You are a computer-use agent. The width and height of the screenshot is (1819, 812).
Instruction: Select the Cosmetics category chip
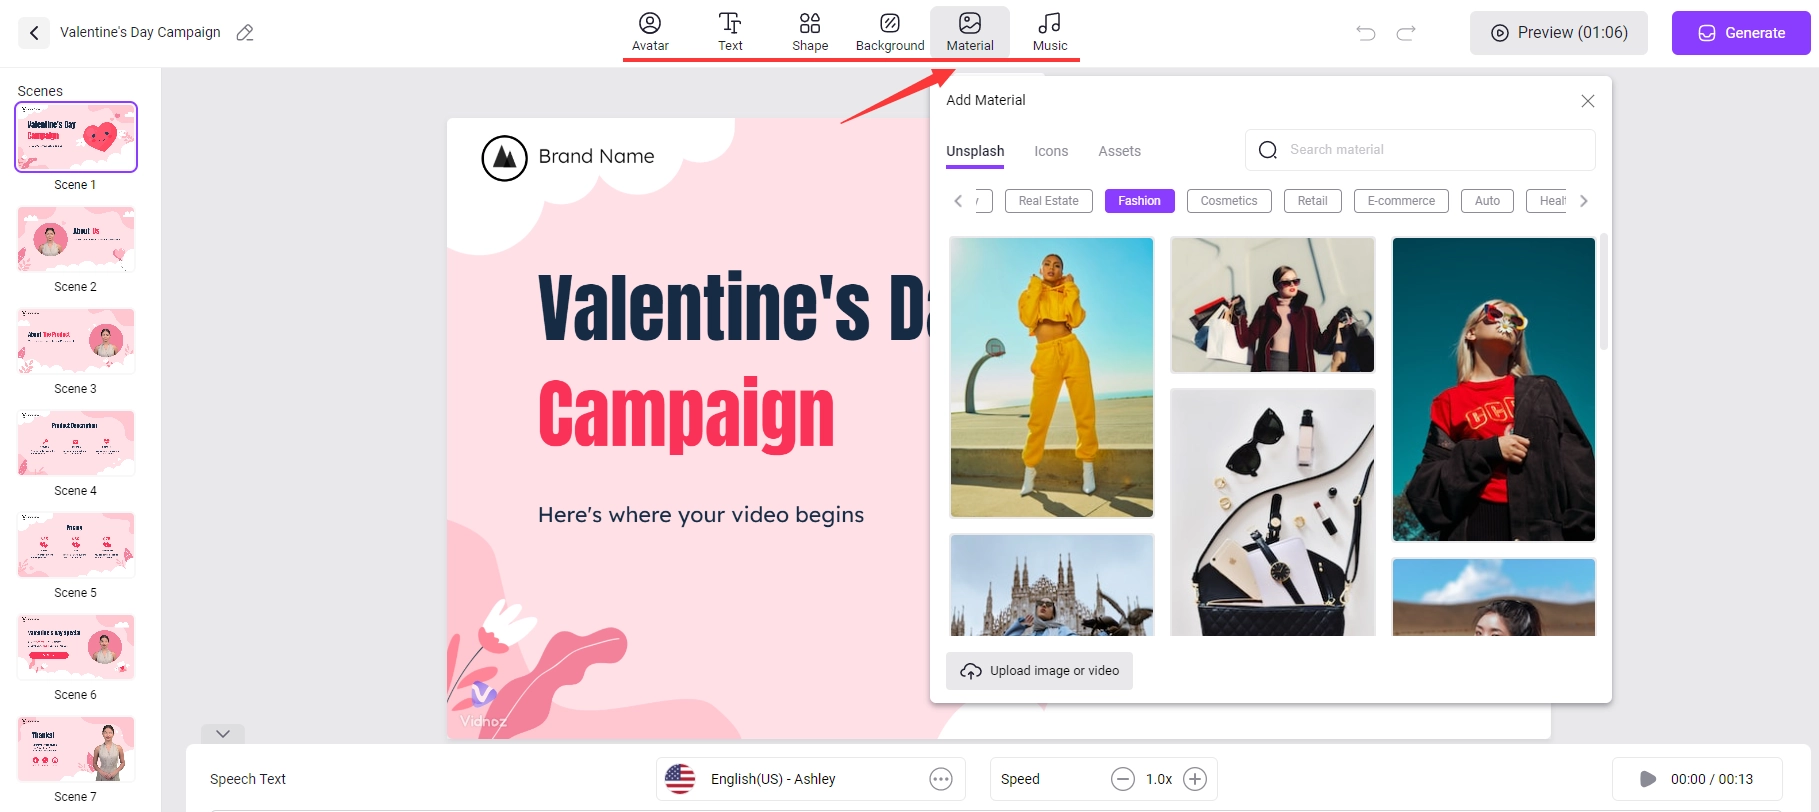coord(1228,201)
